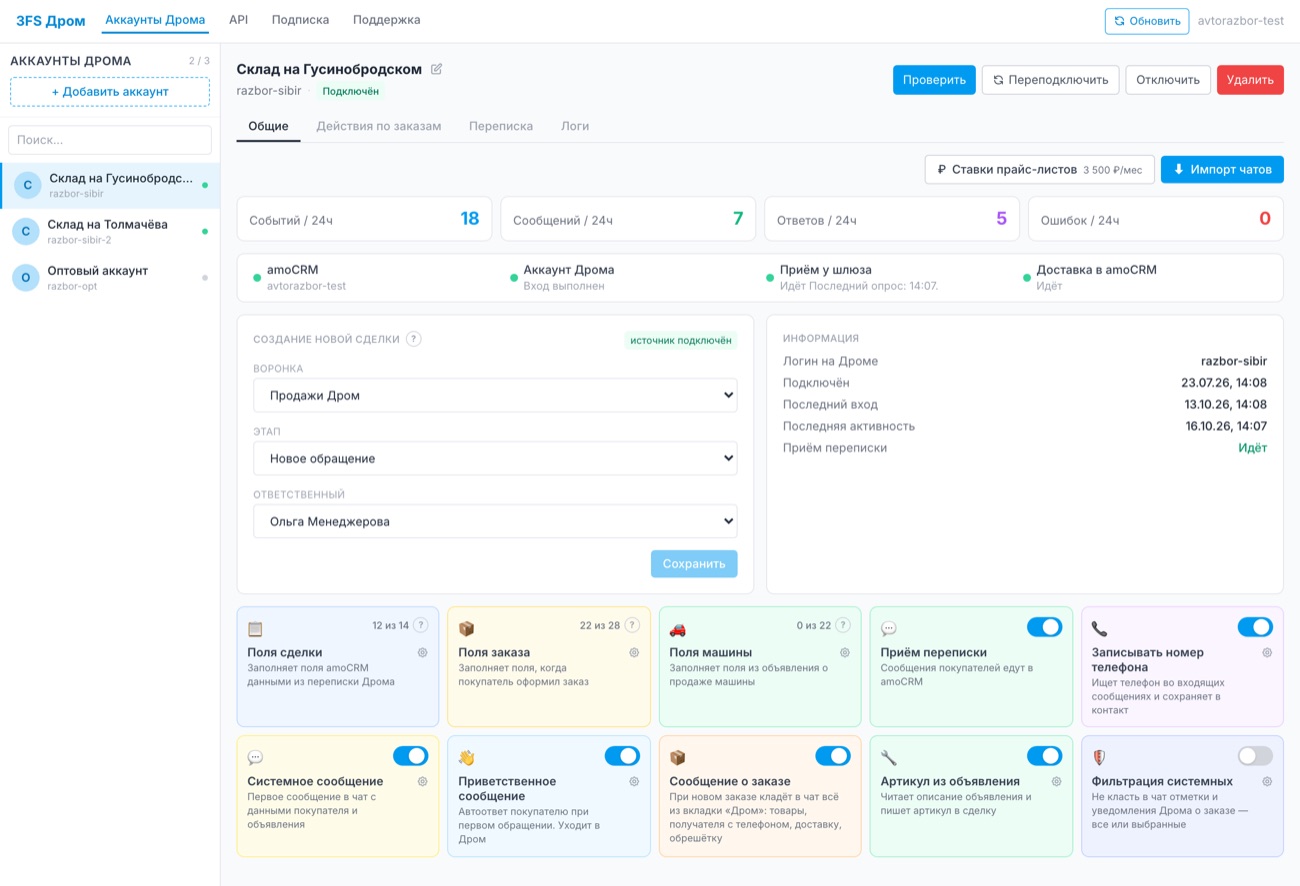Click the Проверить button
The height and width of the screenshot is (886, 1300).
point(934,80)
